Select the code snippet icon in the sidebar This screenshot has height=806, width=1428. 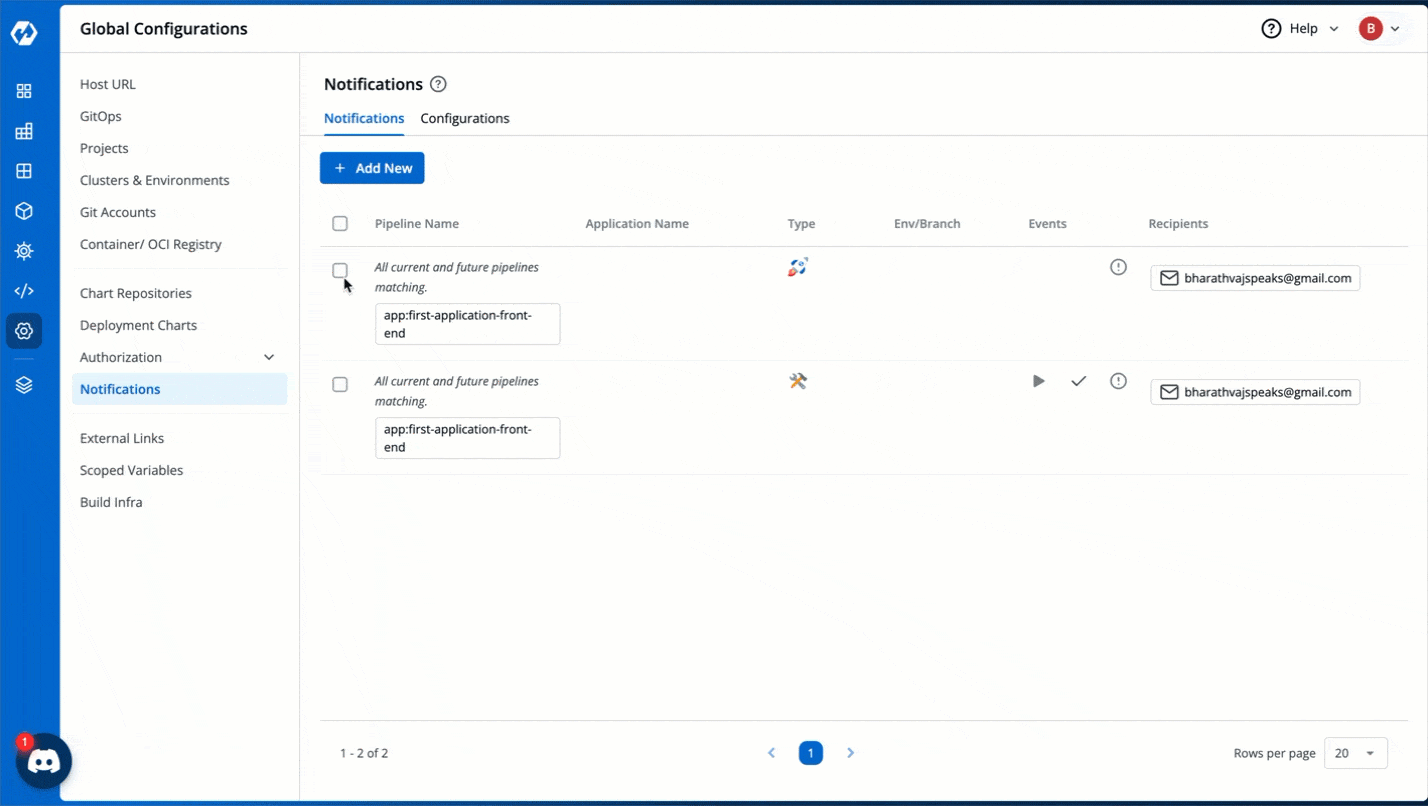23,290
